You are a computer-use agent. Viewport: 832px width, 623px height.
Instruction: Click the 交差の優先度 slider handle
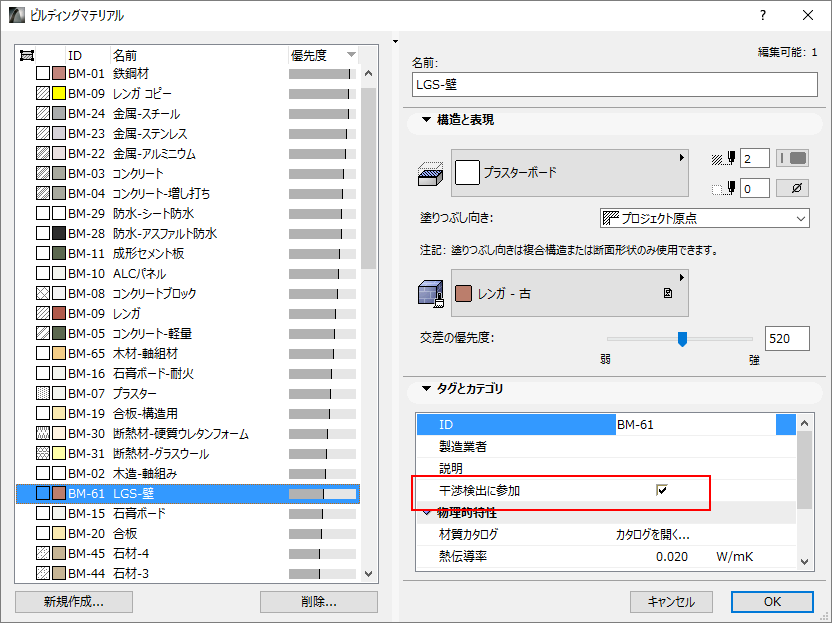point(682,339)
